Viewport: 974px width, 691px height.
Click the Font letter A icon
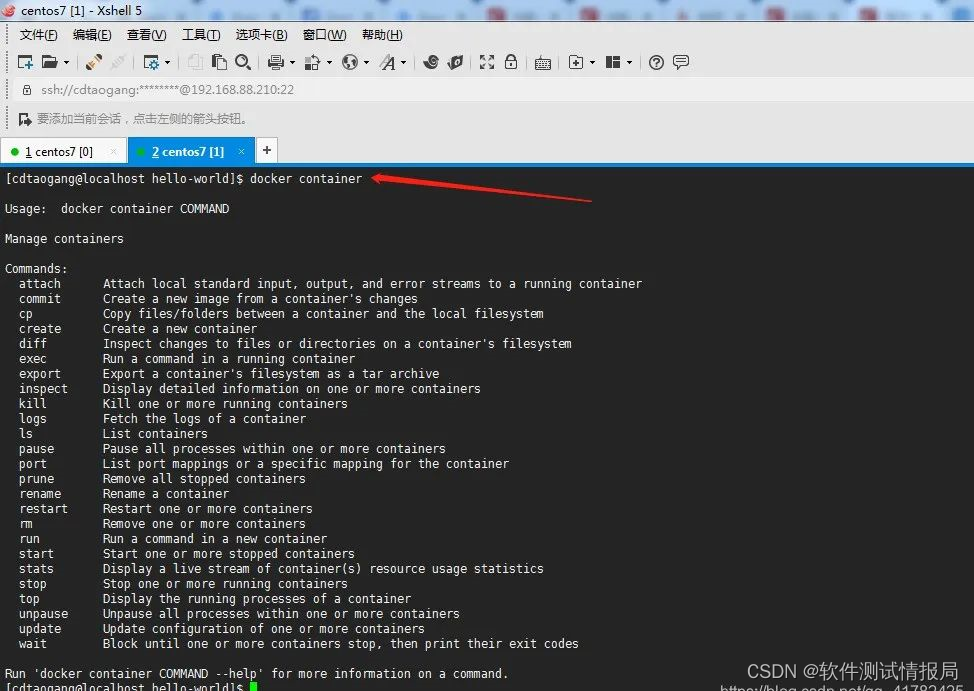(388, 62)
